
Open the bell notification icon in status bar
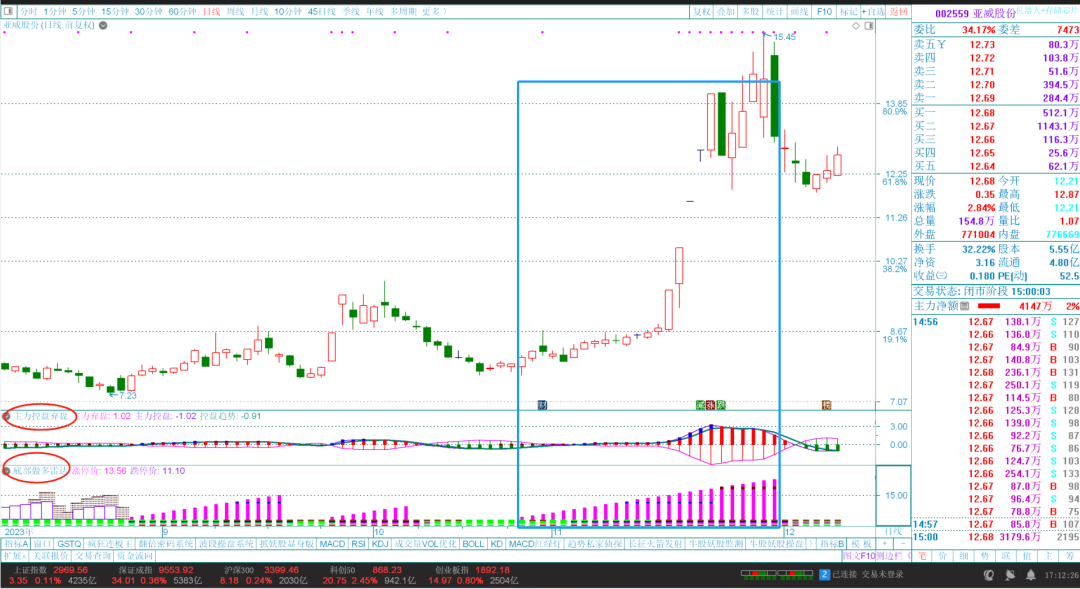(1030, 575)
